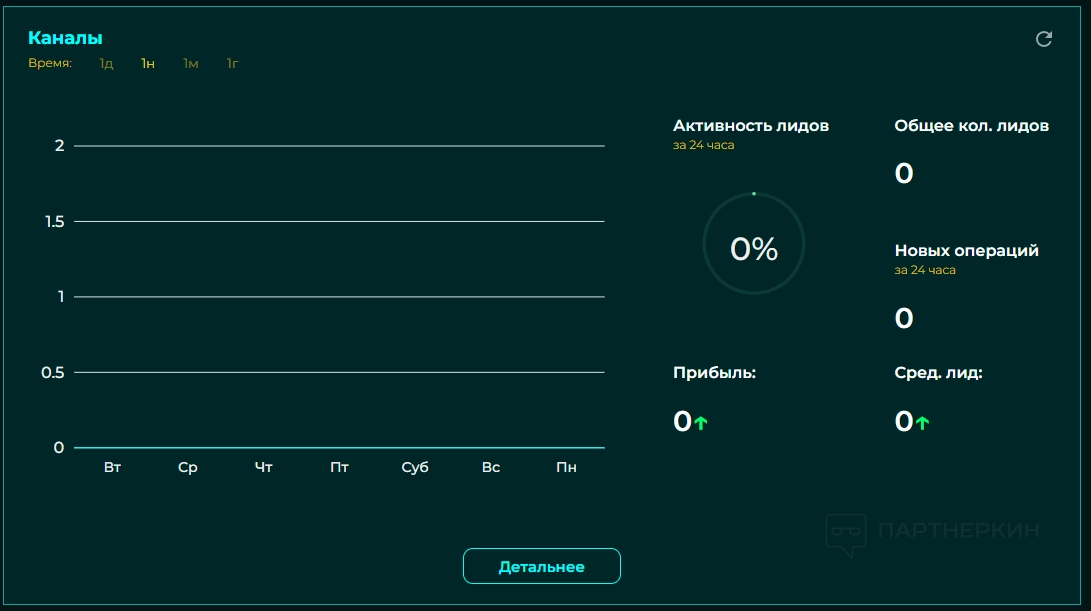Click the Общее кол. лидов zero value

904,173
